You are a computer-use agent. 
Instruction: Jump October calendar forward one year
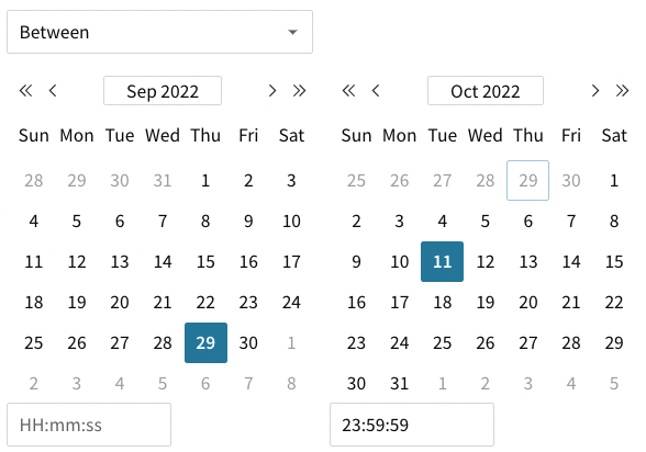[622, 91]
